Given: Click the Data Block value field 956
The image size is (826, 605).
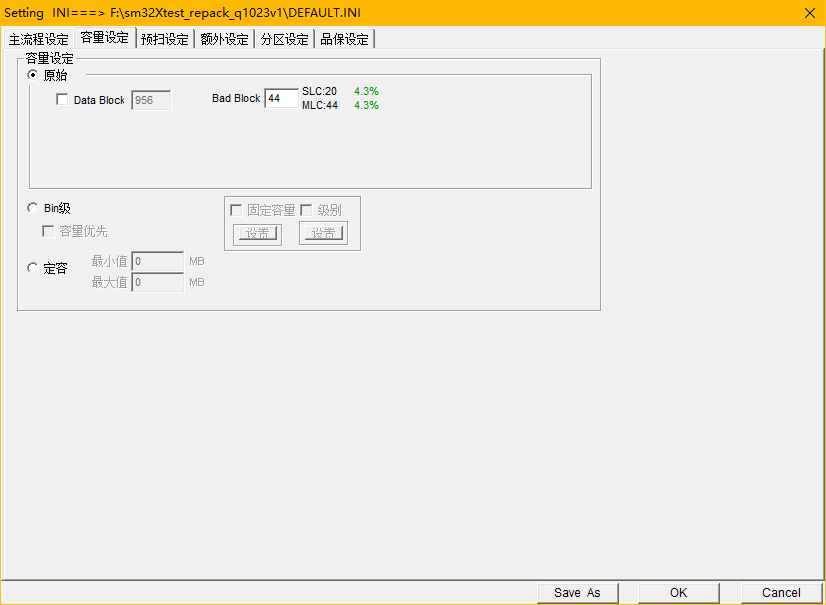Looking at the screenshot, I should click(151, 100).
